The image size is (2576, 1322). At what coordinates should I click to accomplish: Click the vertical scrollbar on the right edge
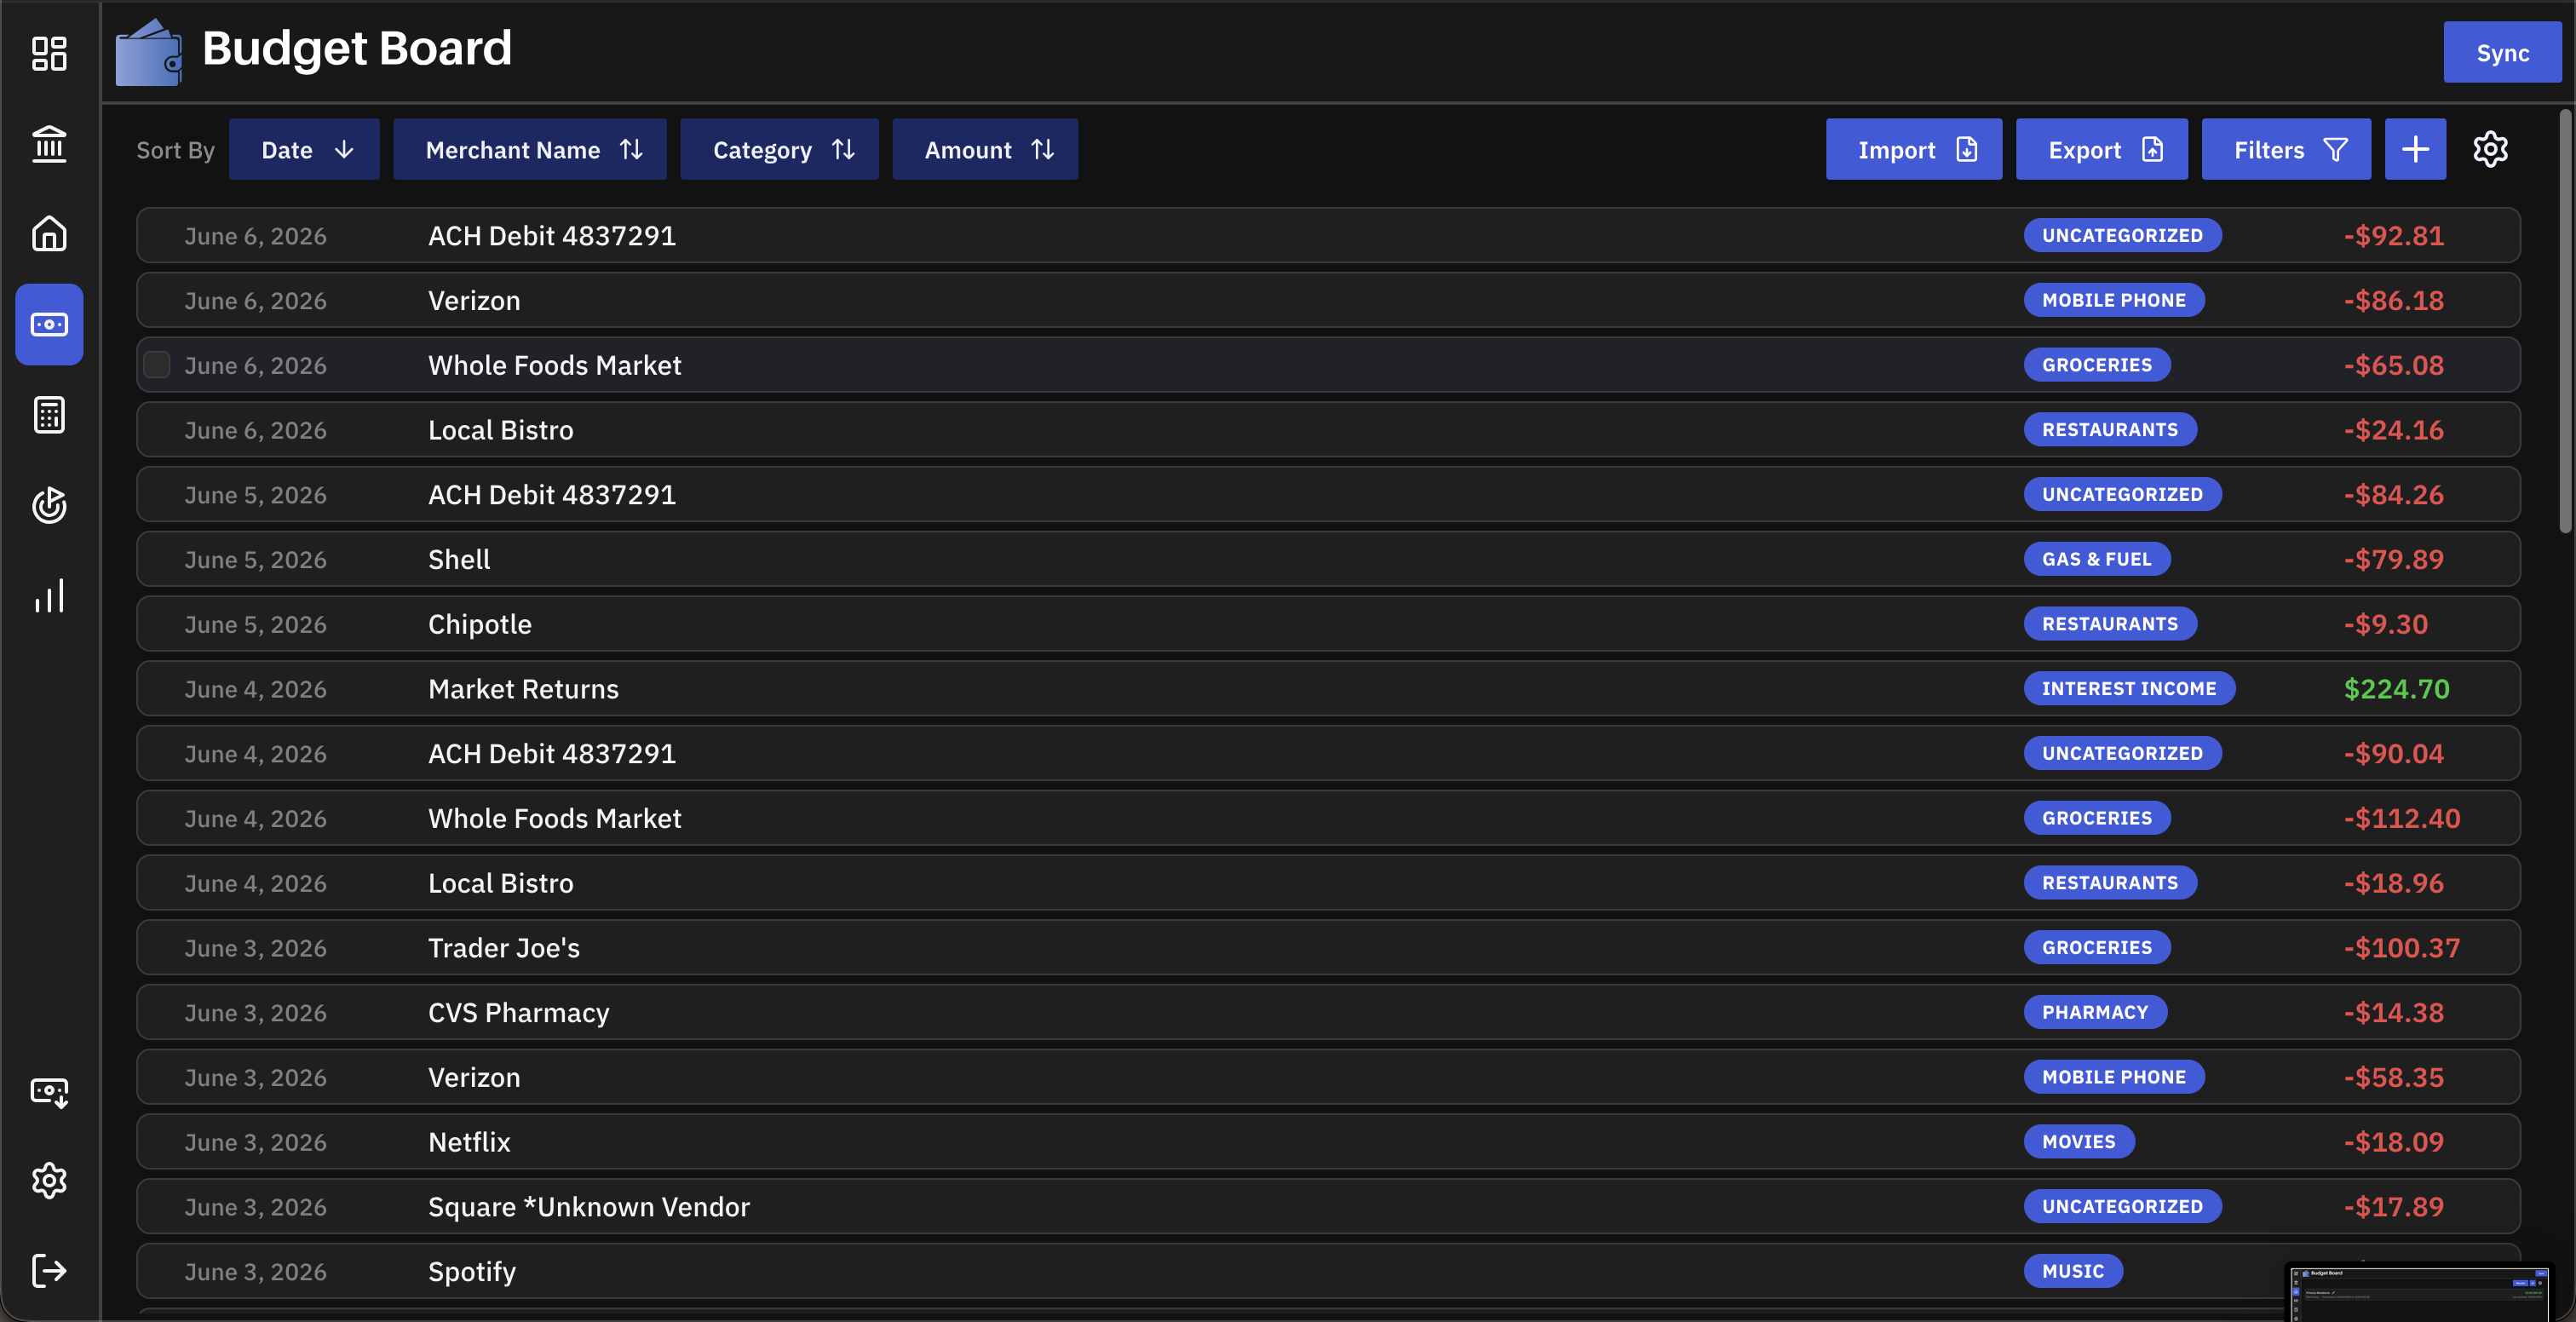tap(2566, 320)
